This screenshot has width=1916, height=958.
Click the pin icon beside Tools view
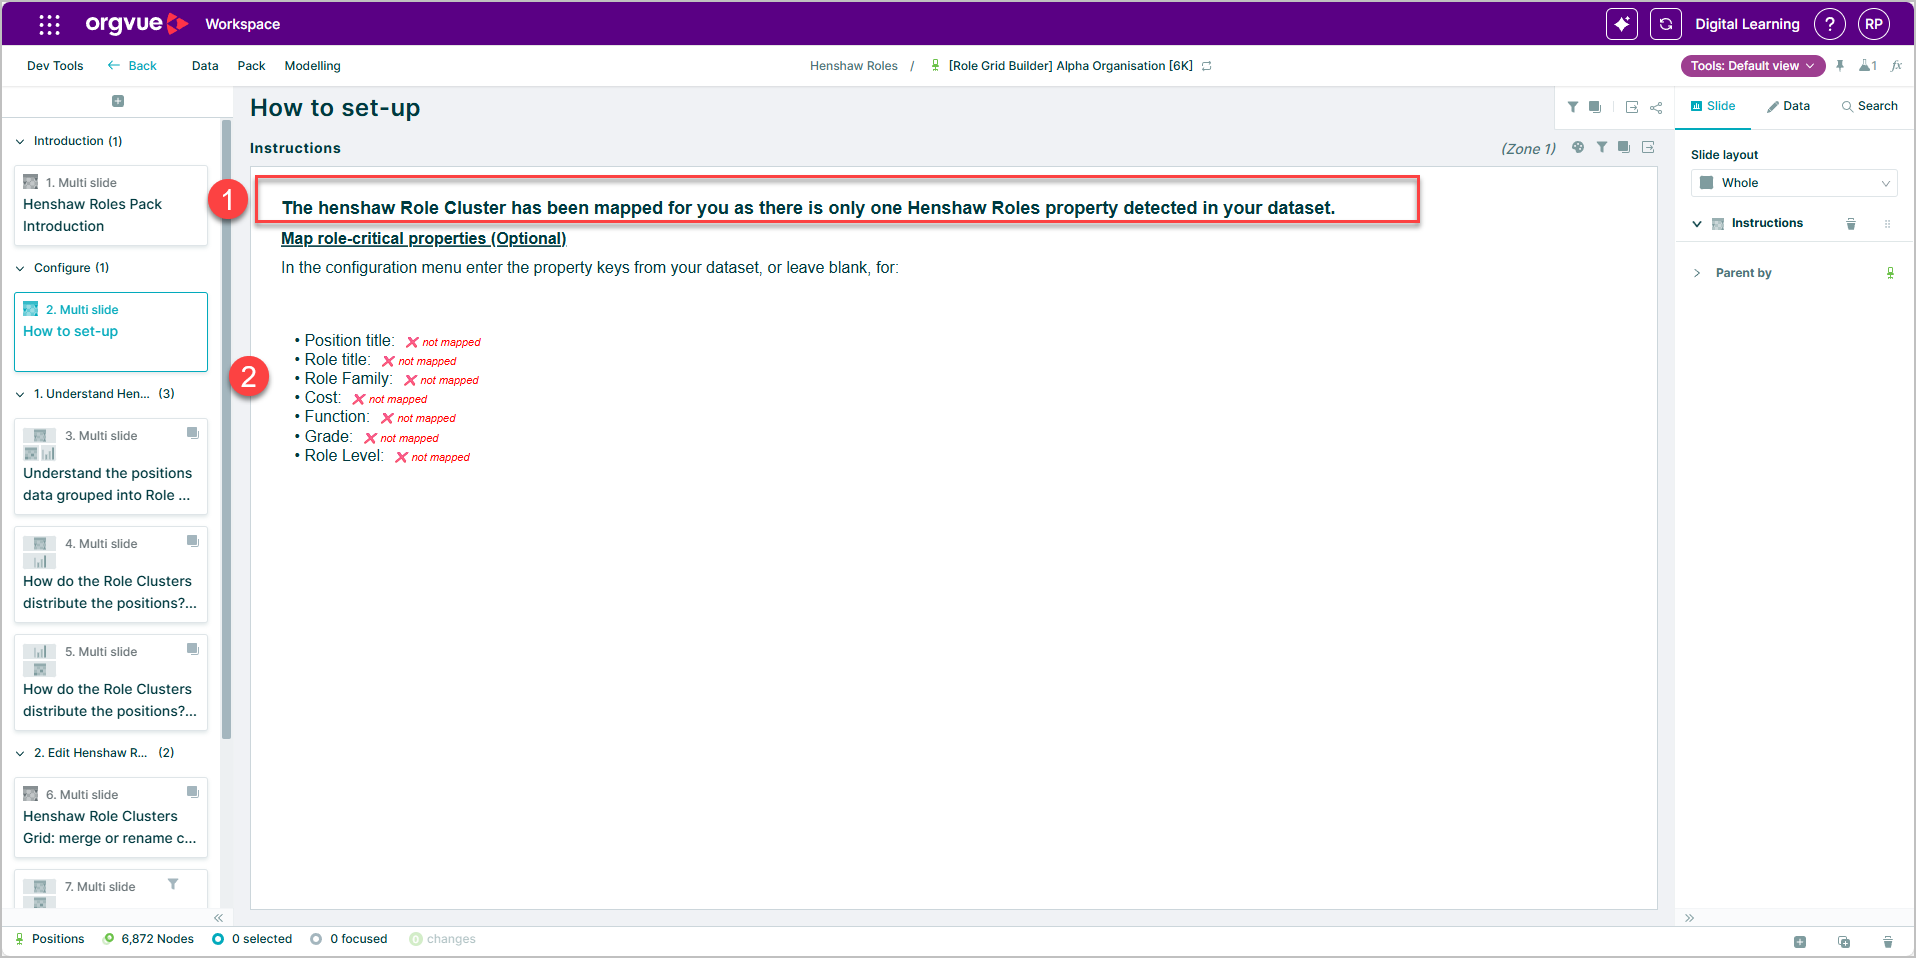click(1840, 66)
